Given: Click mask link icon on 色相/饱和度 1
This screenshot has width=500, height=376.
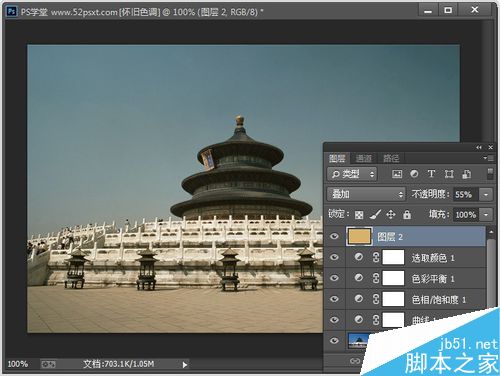Looking at the screenshot, I should coord(376,299).
